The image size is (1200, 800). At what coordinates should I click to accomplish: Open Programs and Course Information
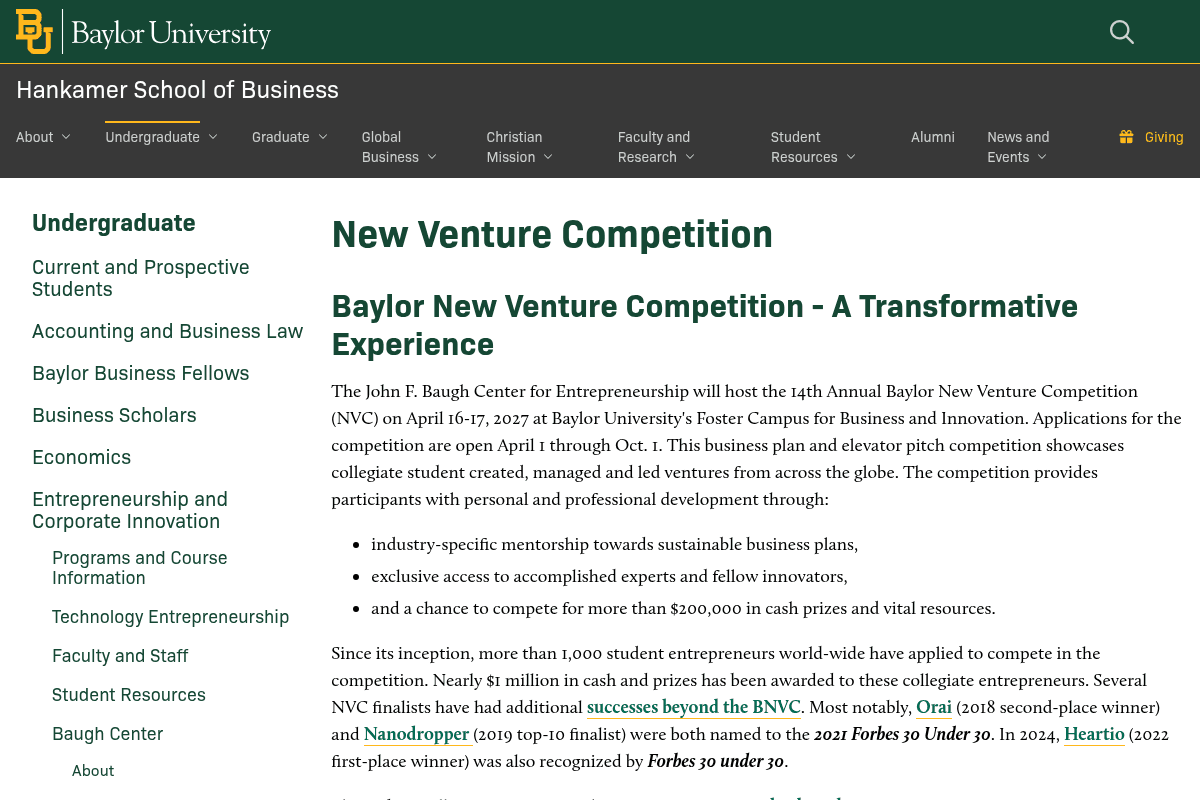(x=140, y=568)
